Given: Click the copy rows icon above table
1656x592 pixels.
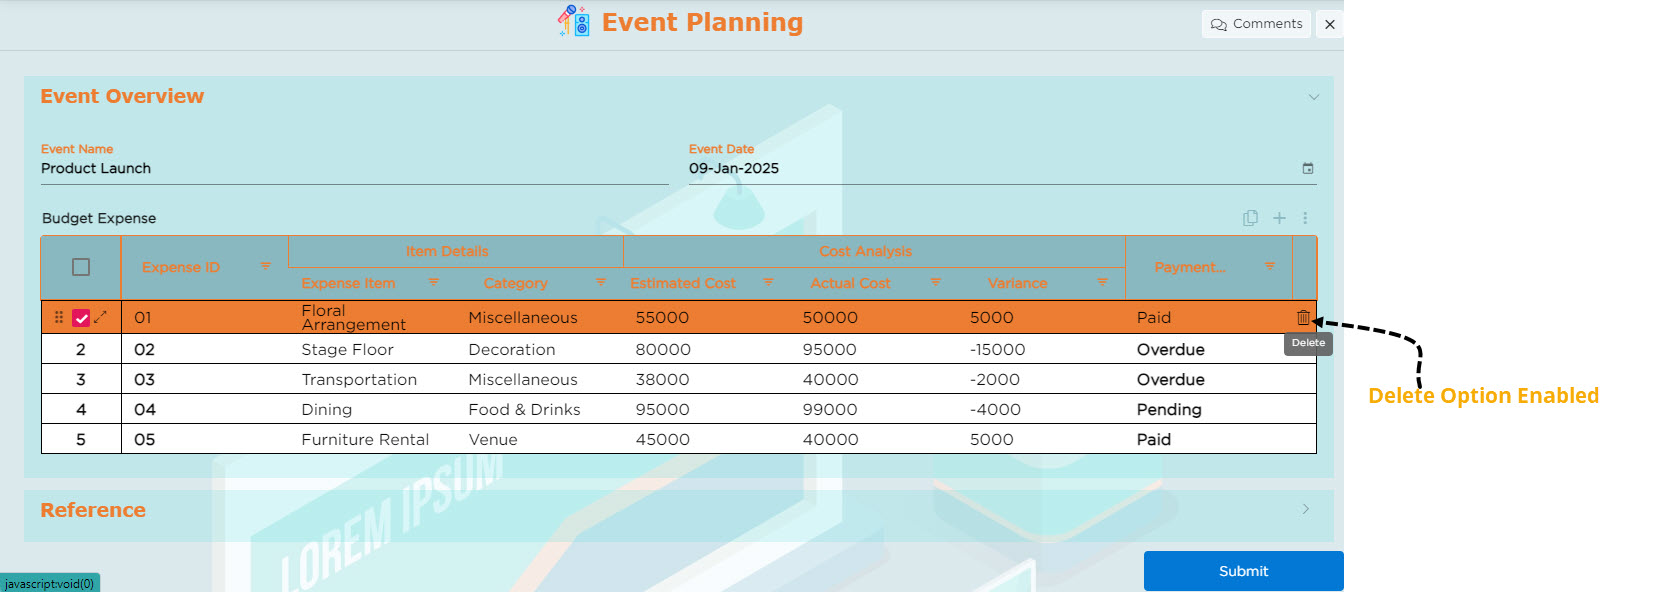Looking at the screenshot, I should pyautogui.click(x=1250, y=218).
